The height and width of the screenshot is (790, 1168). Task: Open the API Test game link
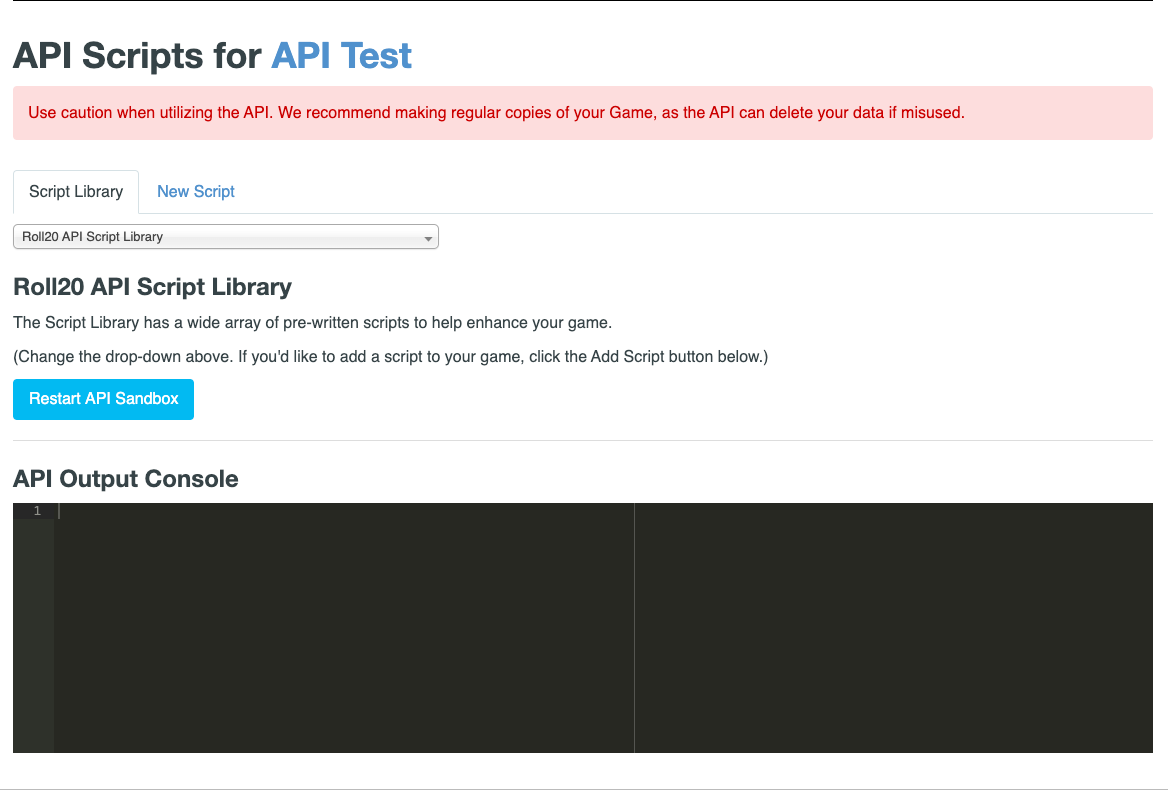[x=341, y=56]
